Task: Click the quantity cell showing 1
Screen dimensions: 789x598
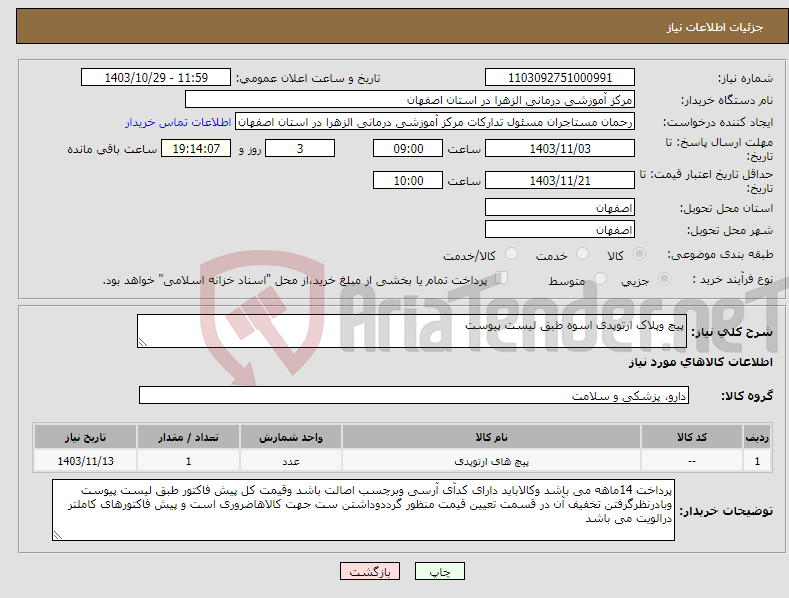Action: coord(188,461)
